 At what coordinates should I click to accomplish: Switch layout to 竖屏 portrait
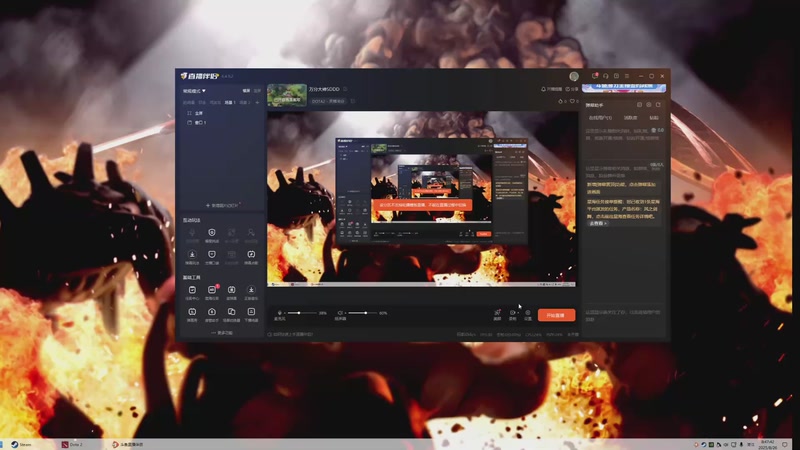257,91
